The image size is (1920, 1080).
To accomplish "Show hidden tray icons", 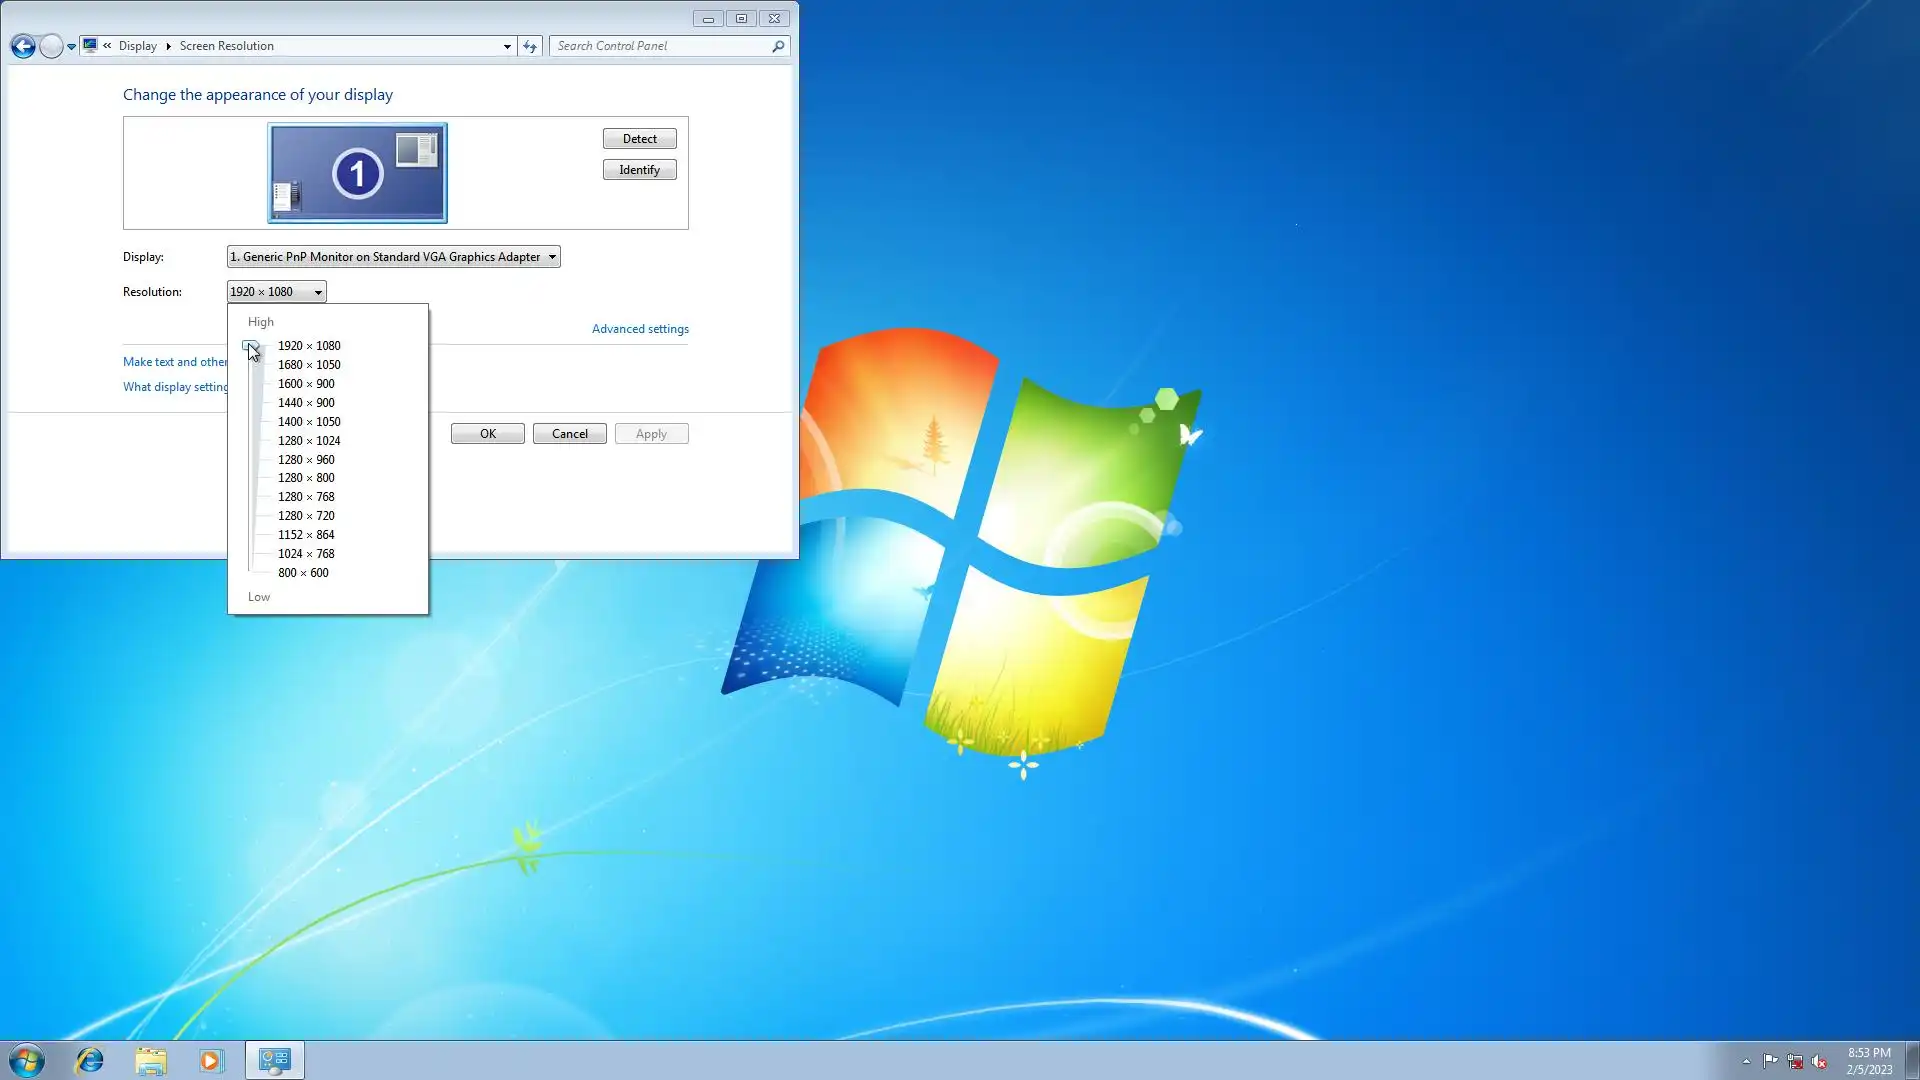I will click(1746, 1061).
